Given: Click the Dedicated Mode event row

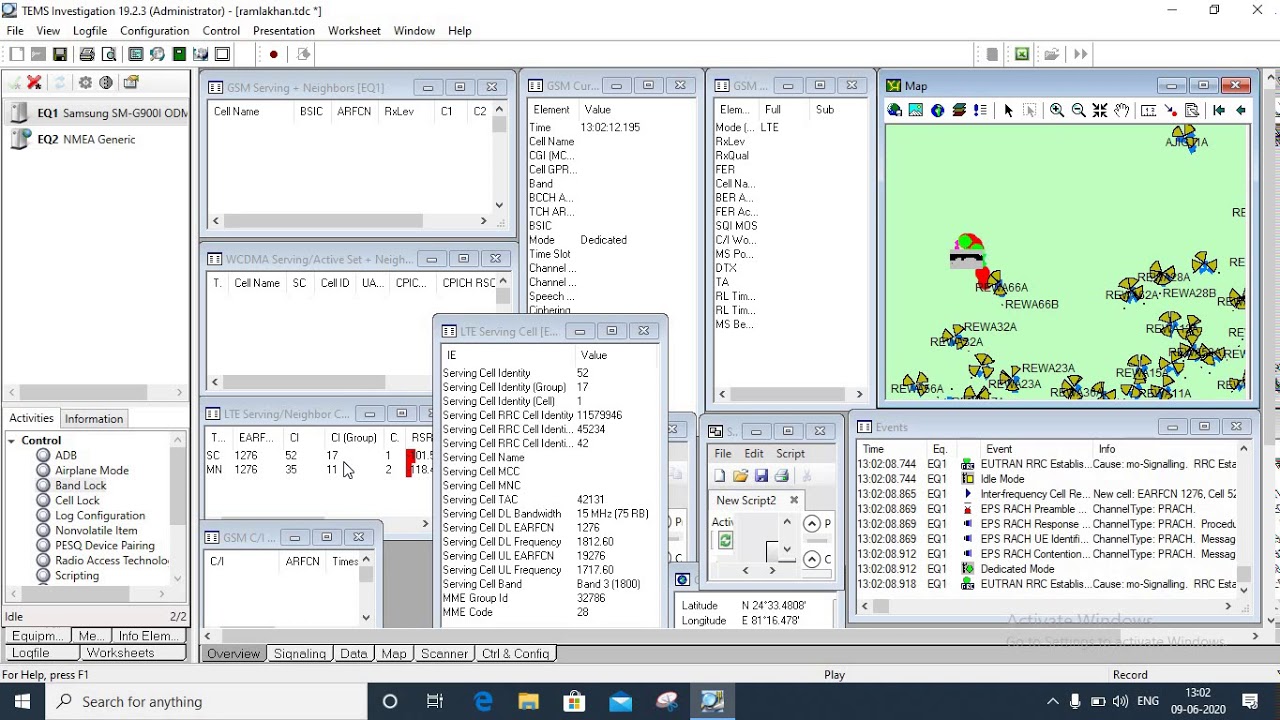Looking at the screenshot, I should click(1048, 569).
